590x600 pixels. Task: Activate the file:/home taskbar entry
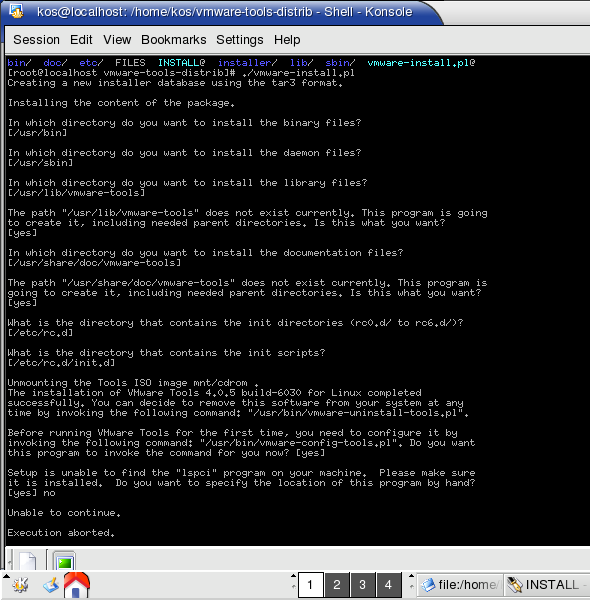click(460, 585)
